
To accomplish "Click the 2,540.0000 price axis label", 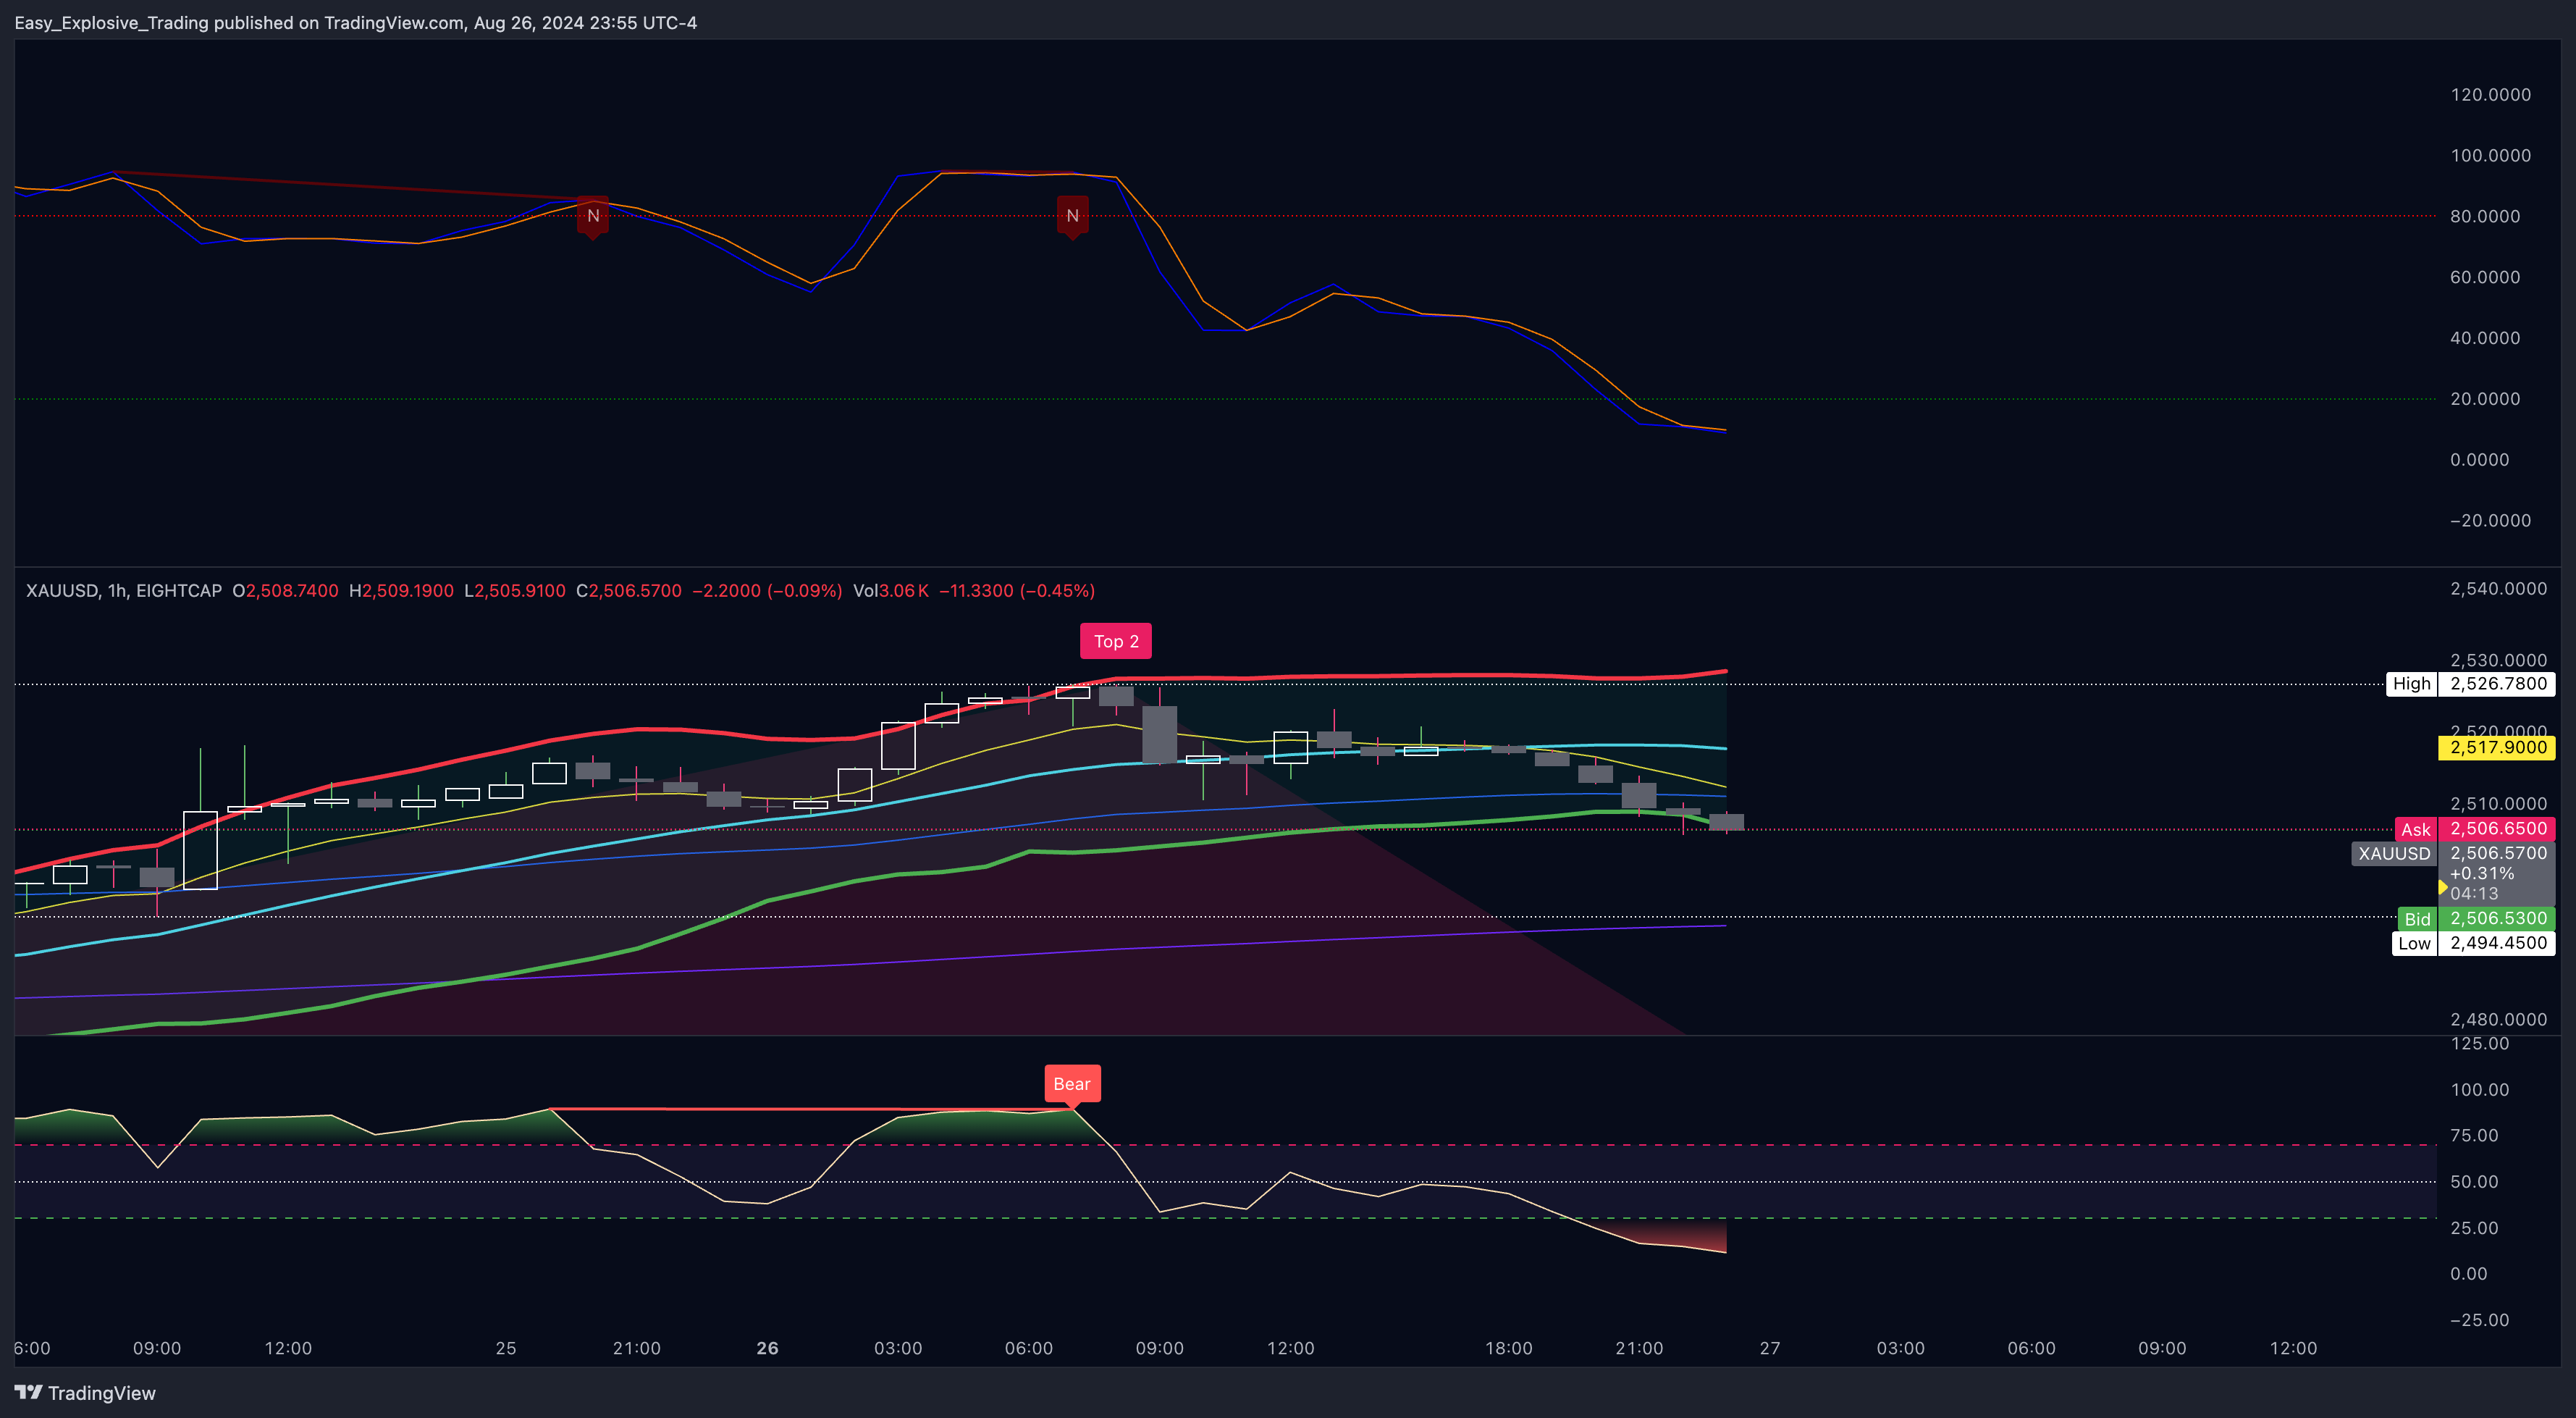I will coord(2498,589).
